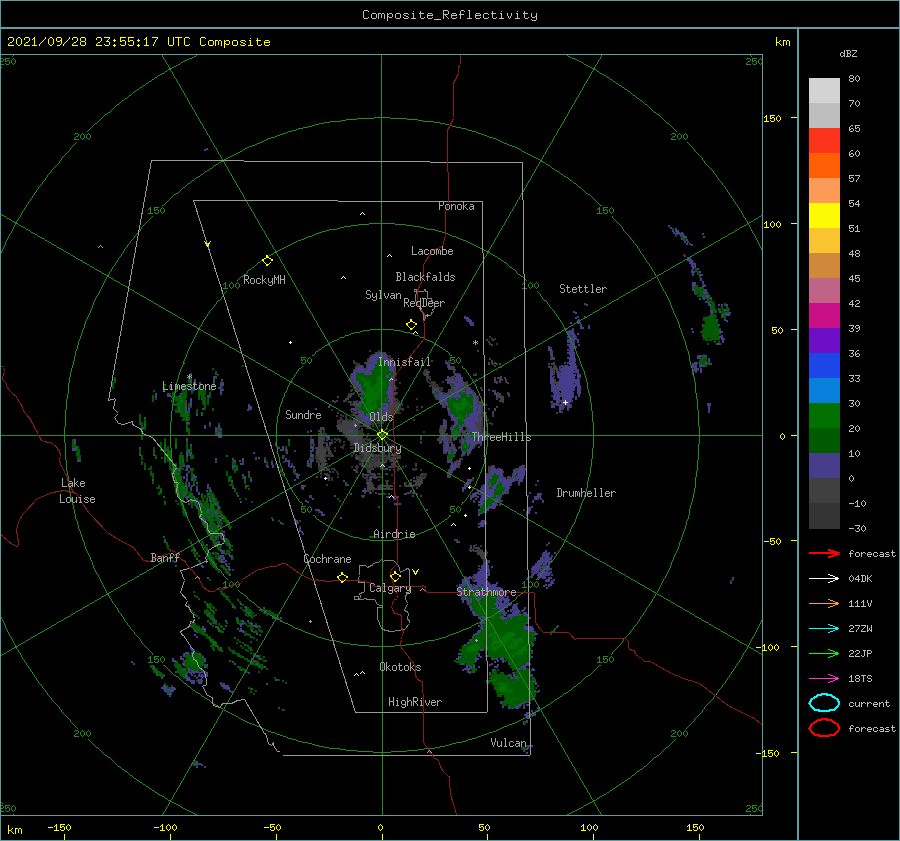Click the Cochrane label

(x=327, y=559)
